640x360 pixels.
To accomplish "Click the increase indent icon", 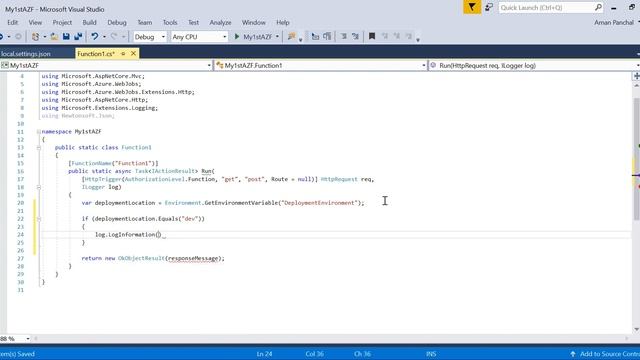I will (x=356, y=37).
